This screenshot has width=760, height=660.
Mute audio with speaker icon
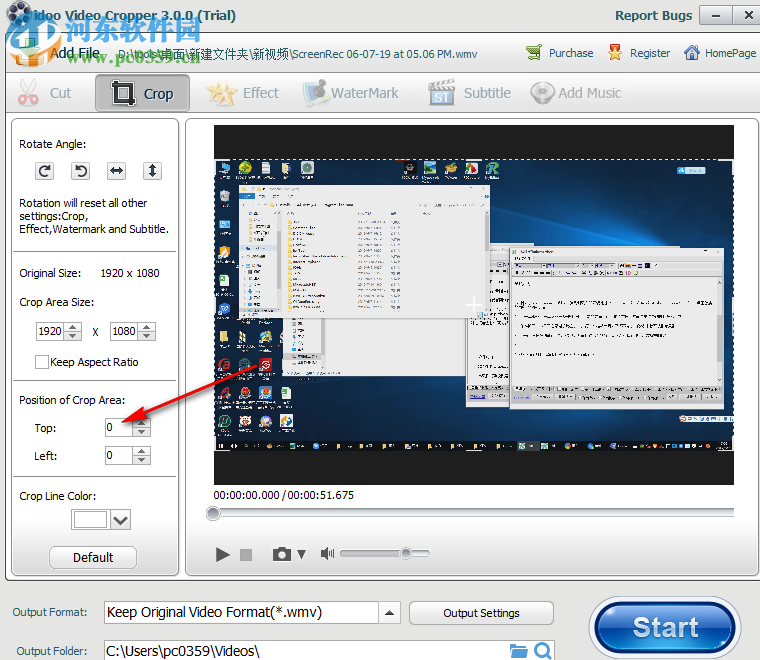pyautogui.click(x=327, y=553)
